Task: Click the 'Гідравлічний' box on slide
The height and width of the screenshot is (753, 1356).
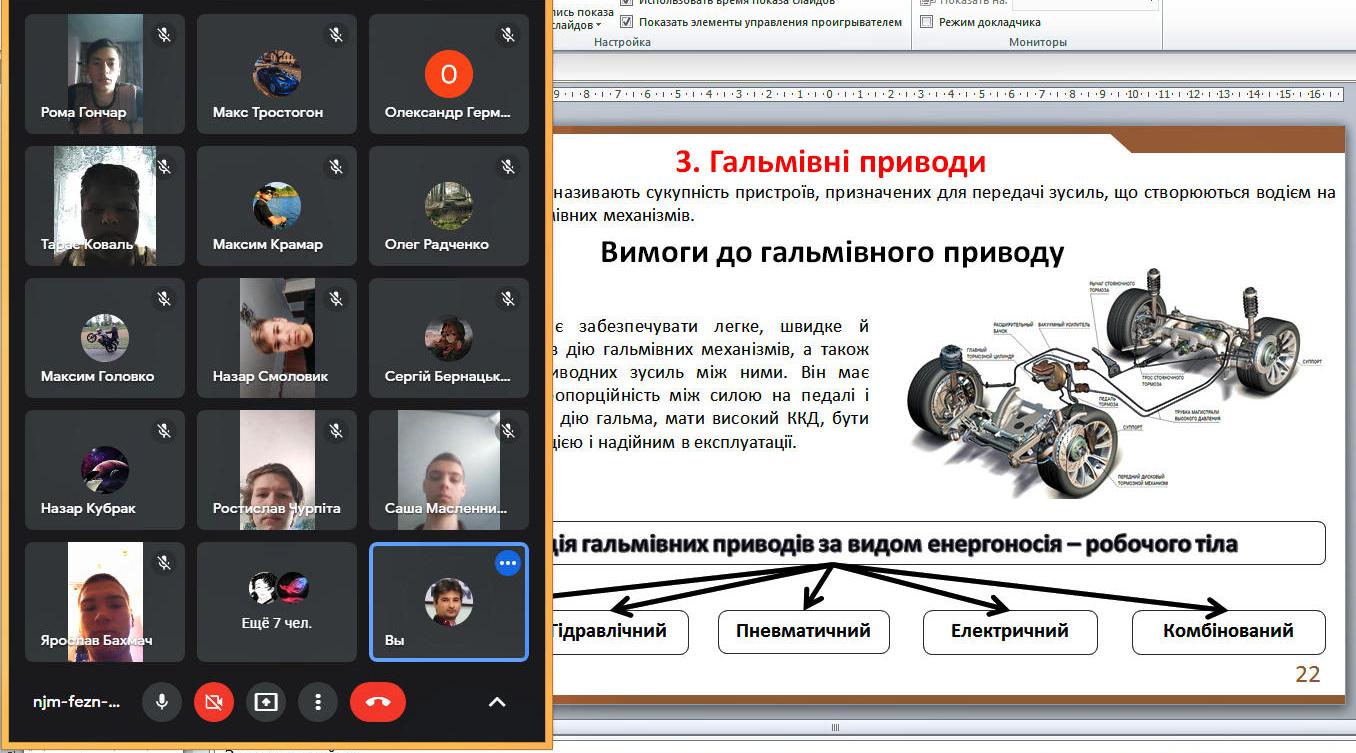Action: point(619,631)
